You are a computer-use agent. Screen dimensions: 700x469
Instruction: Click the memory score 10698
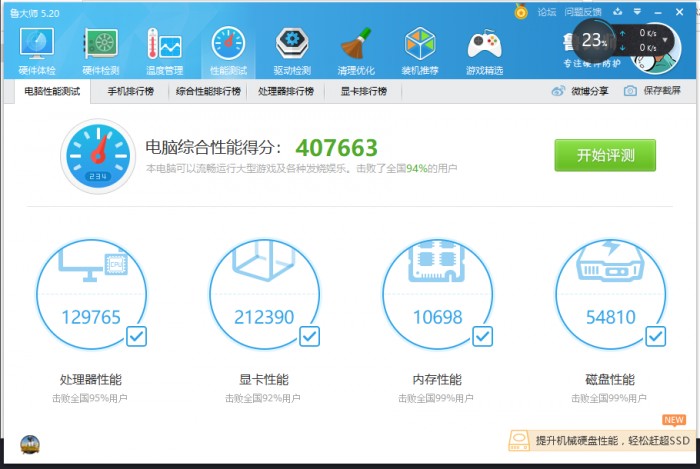point(438,317)
